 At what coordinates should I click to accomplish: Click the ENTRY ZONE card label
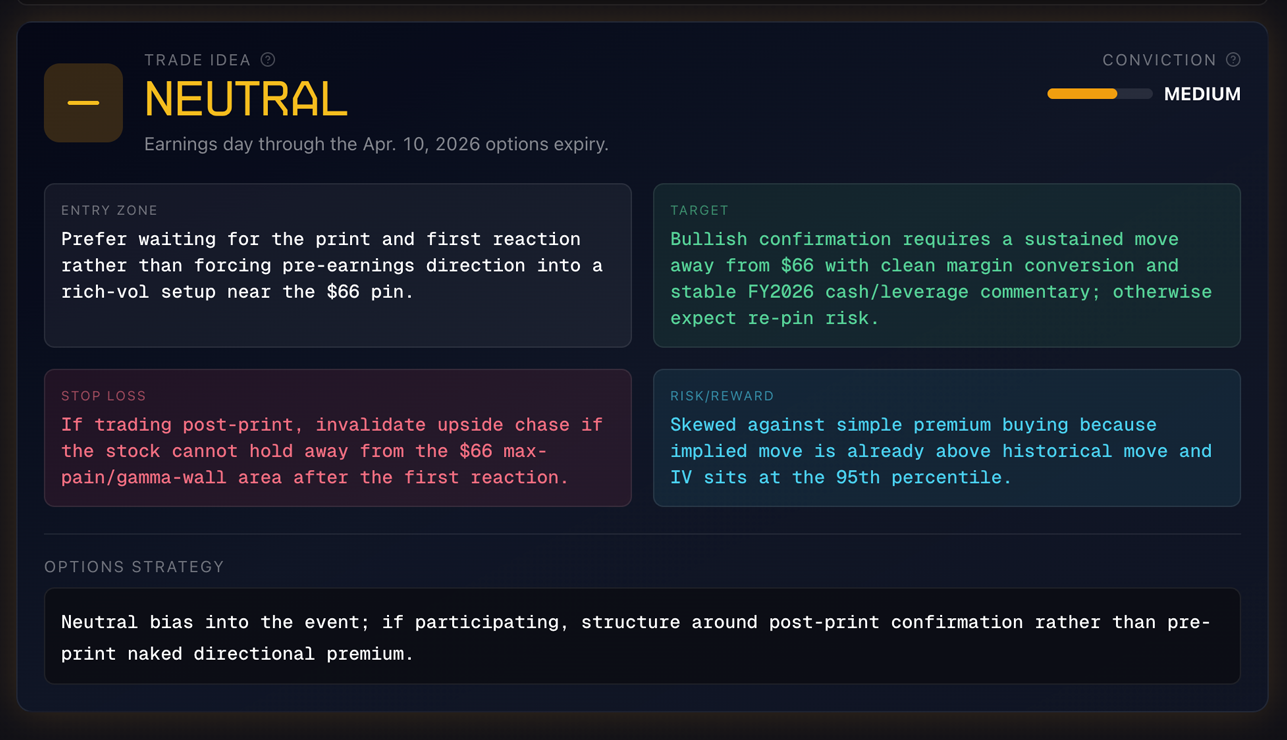pos(109,210)
